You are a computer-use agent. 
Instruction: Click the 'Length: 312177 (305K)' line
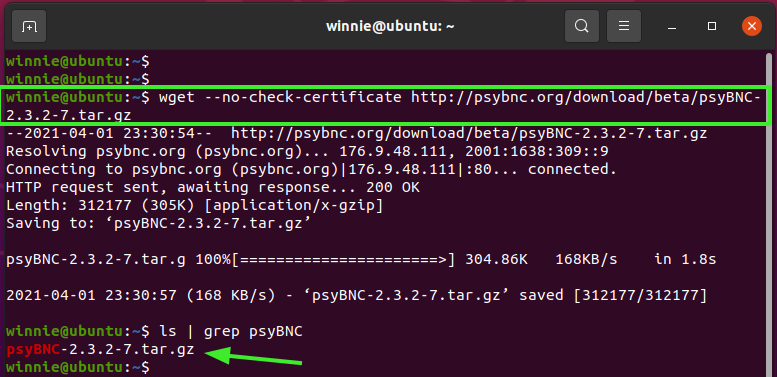click(194, 205)
